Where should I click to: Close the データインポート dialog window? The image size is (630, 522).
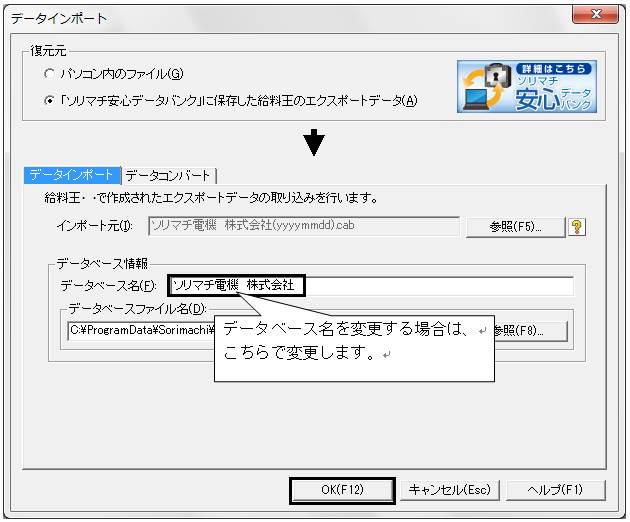pos(595,14)
